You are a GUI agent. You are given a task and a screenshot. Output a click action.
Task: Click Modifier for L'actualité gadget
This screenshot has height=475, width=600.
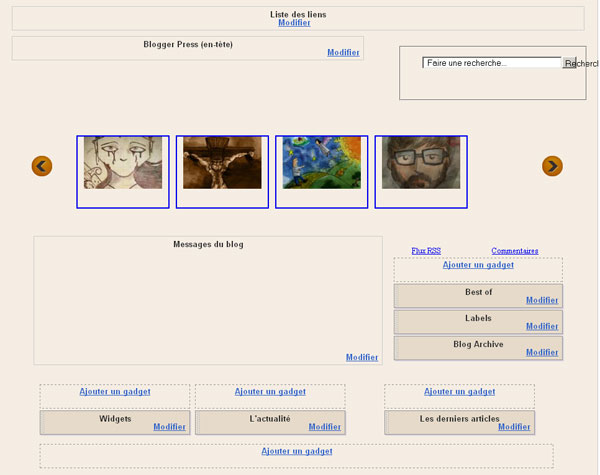tap(325, 427)
